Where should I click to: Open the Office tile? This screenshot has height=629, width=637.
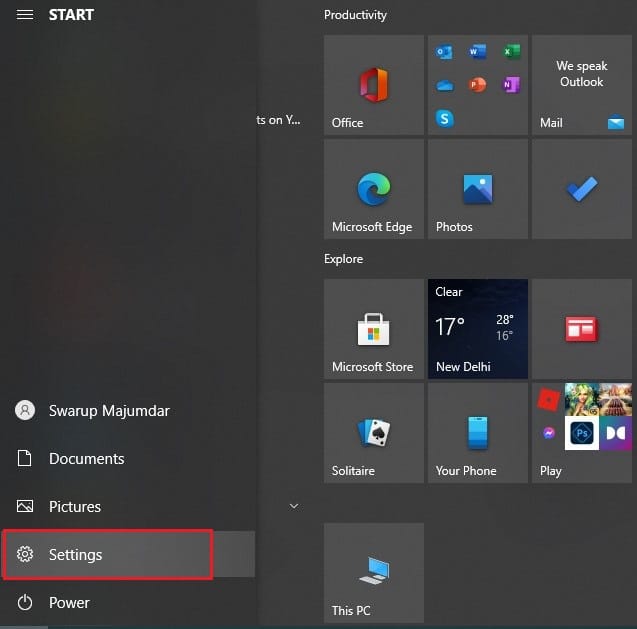pos(374,85)
